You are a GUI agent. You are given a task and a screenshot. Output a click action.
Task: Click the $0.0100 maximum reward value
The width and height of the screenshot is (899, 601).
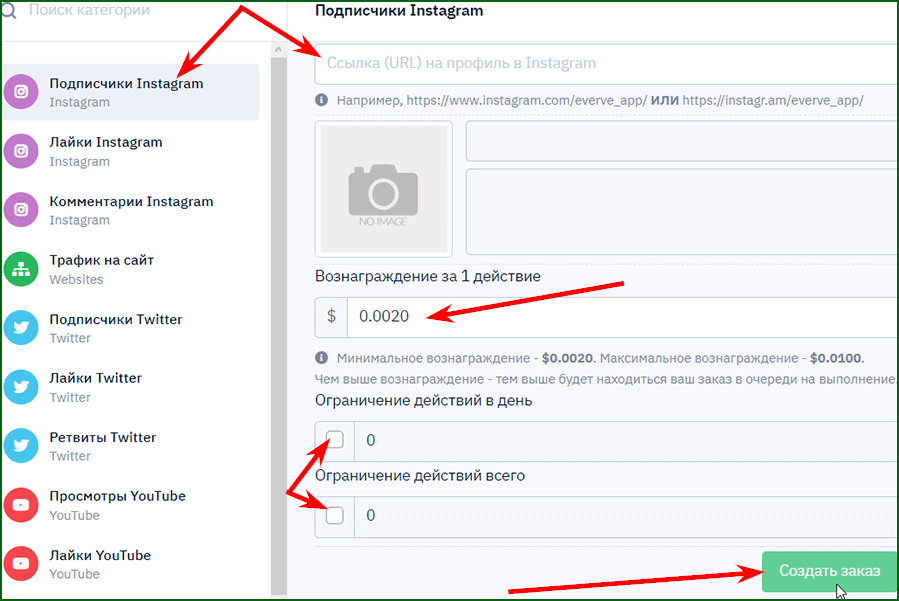835,358
